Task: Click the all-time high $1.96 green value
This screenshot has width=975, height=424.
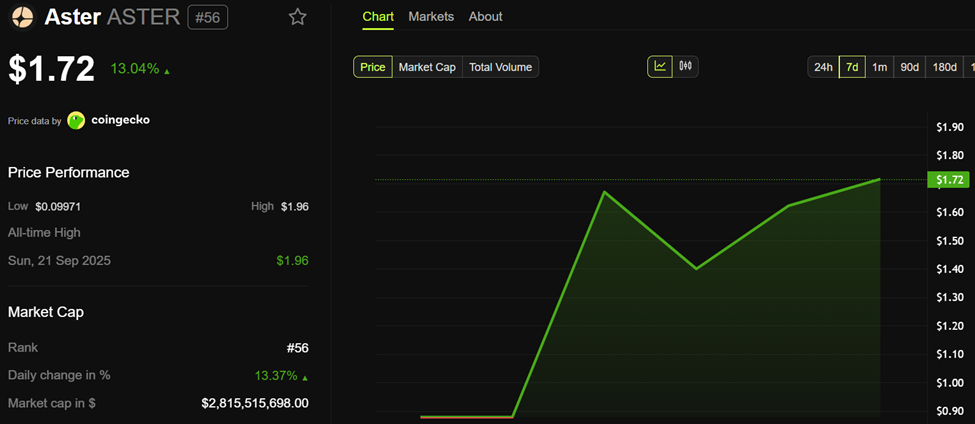Action: [292, 260]
